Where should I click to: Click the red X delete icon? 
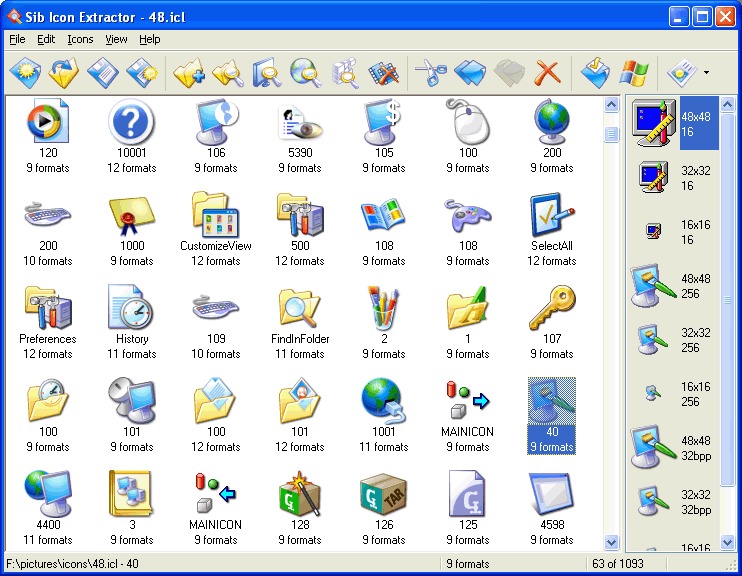548,73
